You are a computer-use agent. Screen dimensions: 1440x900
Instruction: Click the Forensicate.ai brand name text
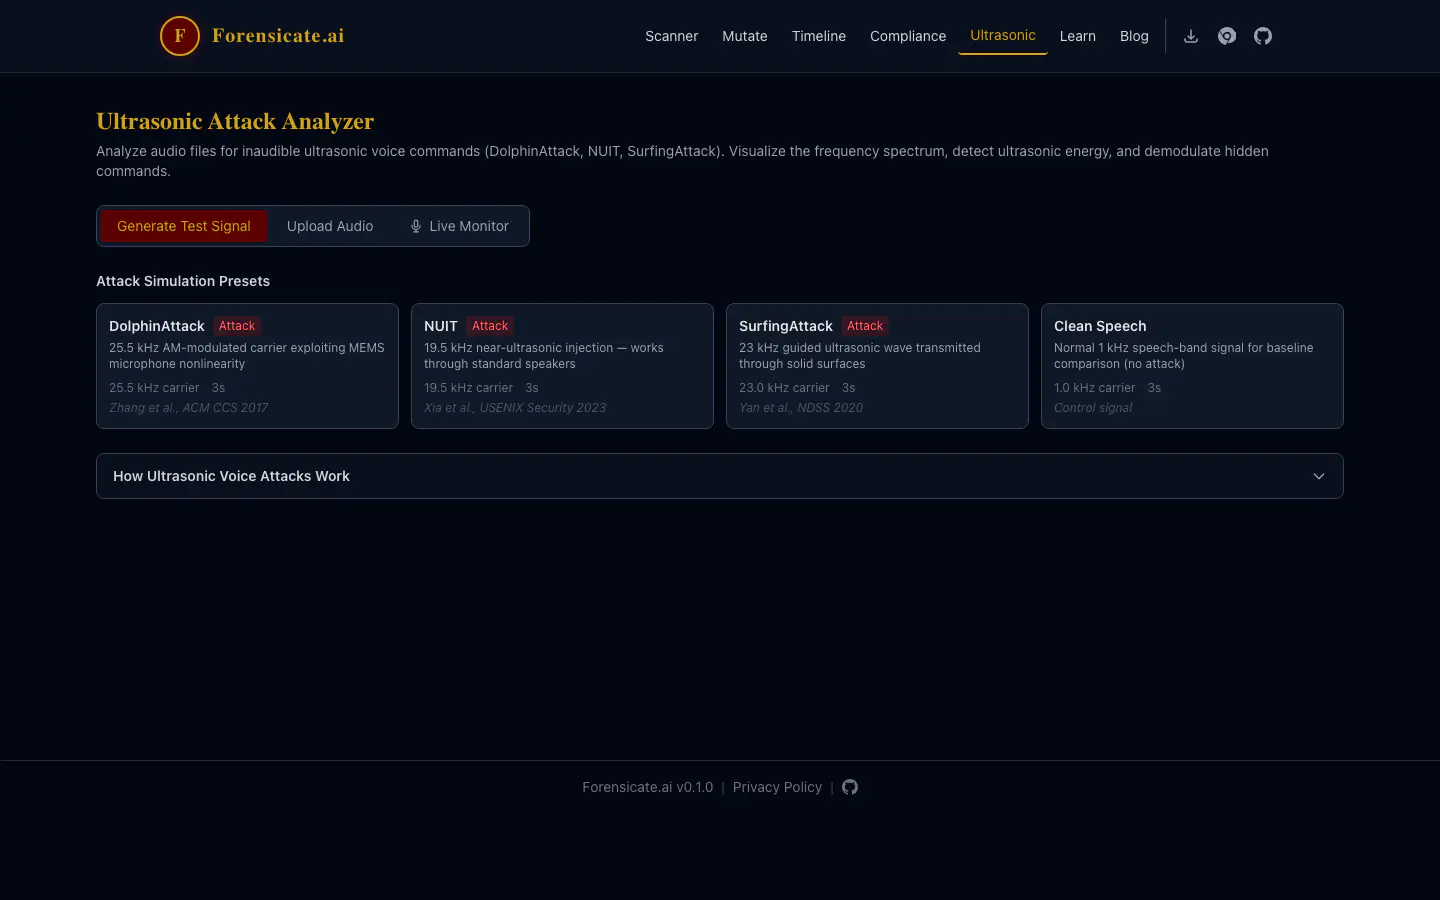[x=278, y=36]
